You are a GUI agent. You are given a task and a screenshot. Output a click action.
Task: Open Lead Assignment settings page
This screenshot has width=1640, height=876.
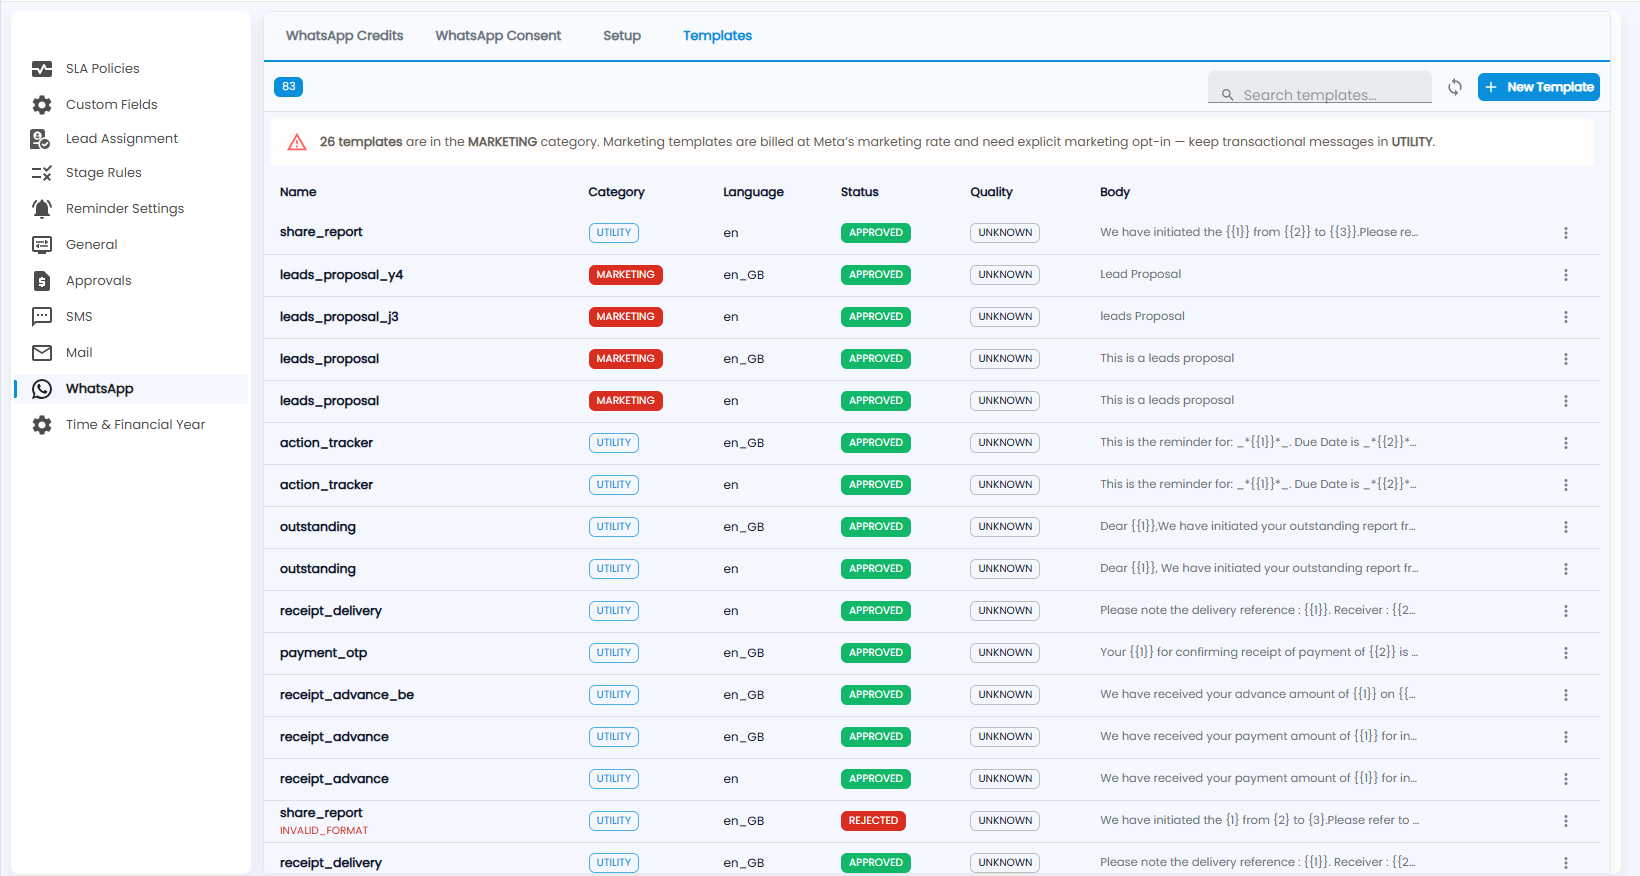click(122, 139)
